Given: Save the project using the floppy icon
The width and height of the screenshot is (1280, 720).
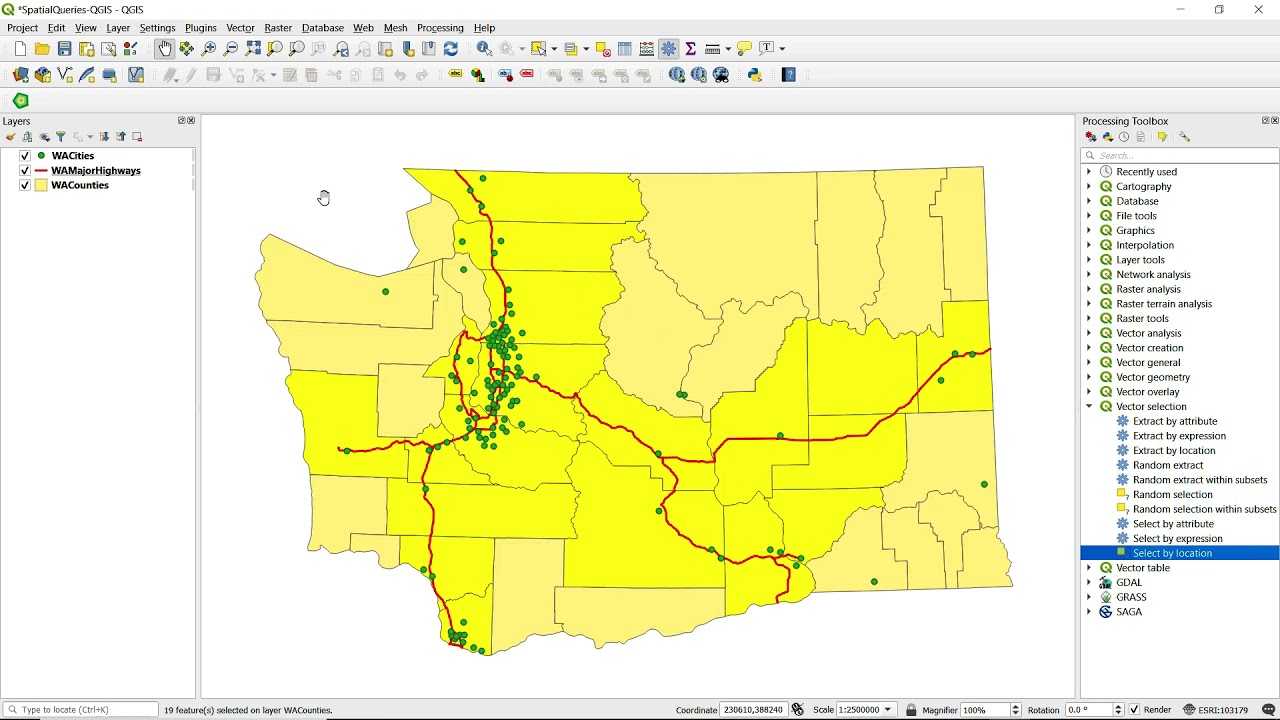Looking at the screenshot, I should pyautogui.click(x=64, y=48).
